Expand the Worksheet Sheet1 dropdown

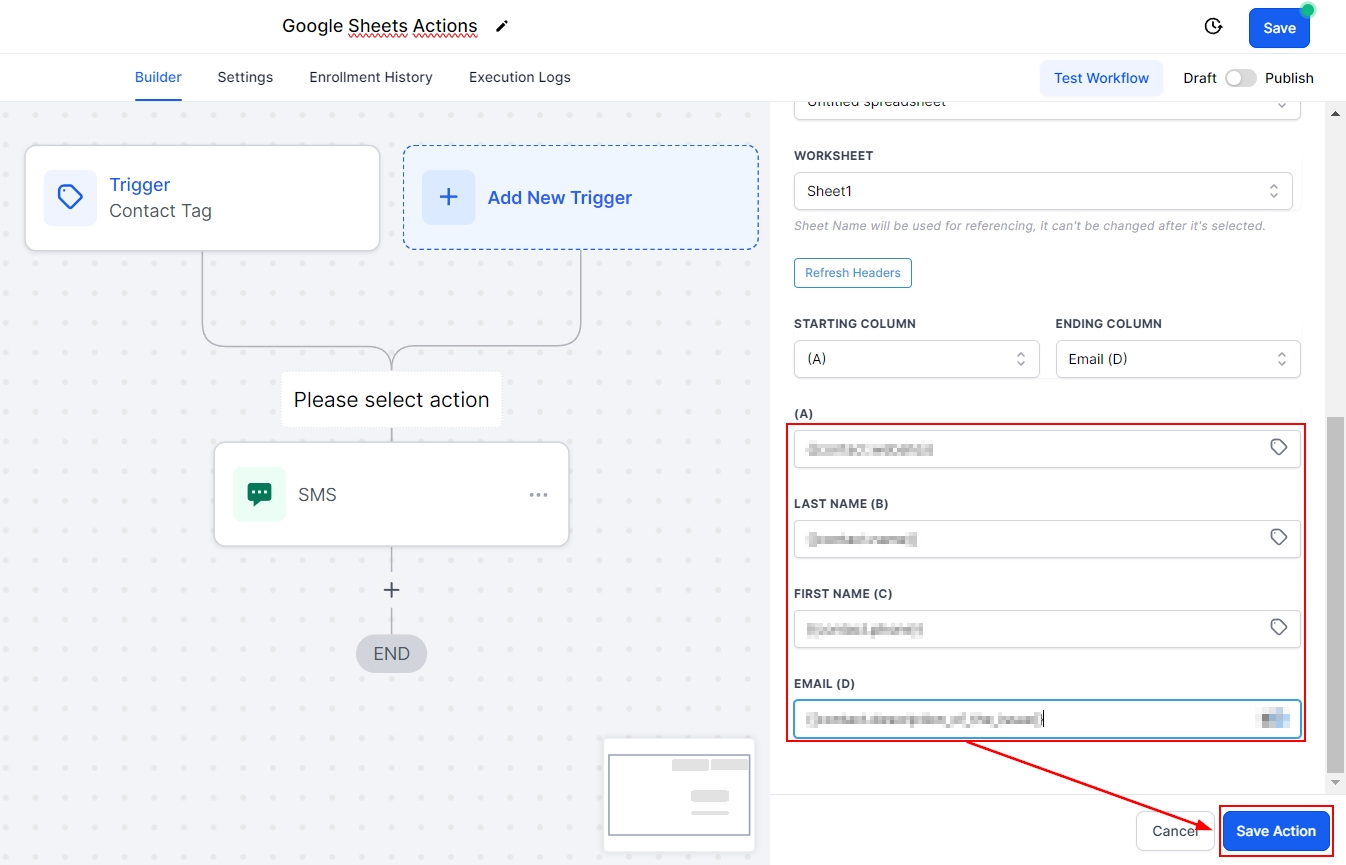(1042, 191)
